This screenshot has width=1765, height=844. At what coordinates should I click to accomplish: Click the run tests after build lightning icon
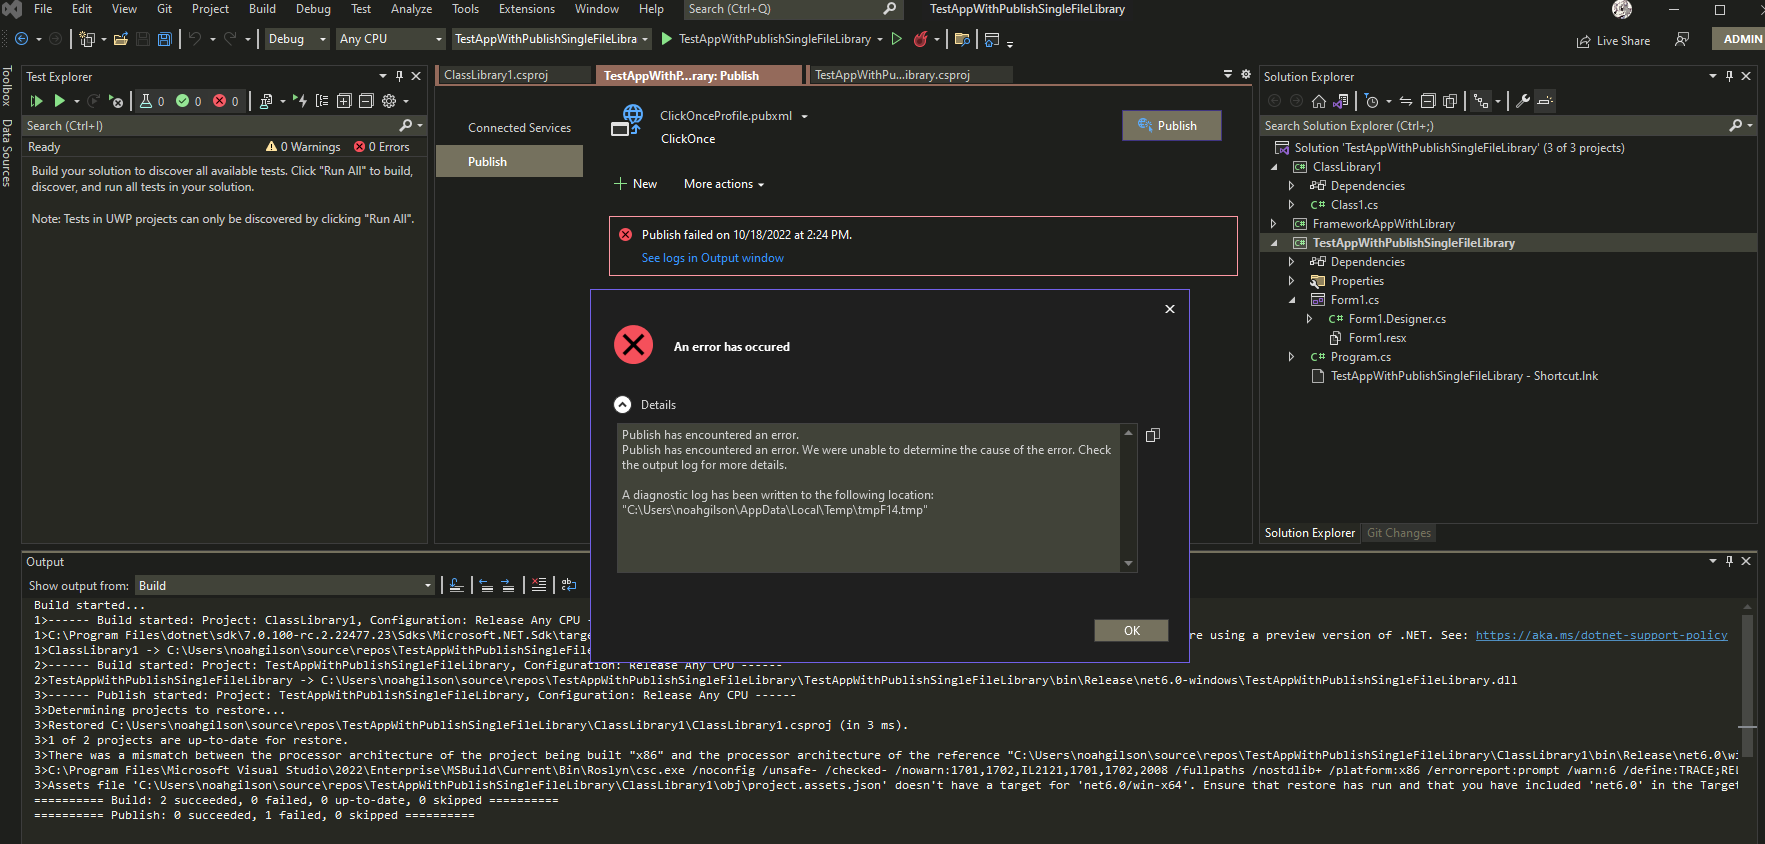tap(300, 101)
